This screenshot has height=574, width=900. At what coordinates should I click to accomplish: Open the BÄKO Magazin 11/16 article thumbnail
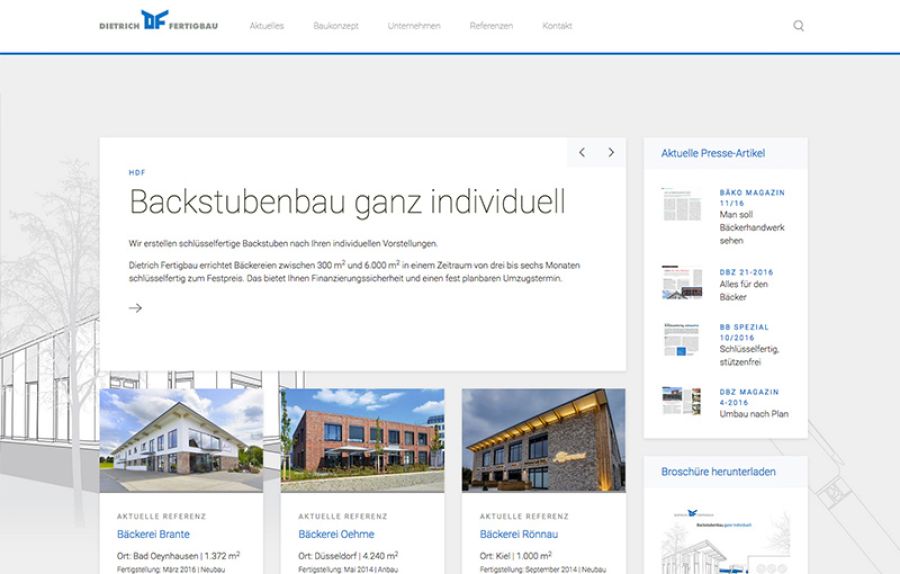coord(682,204)
